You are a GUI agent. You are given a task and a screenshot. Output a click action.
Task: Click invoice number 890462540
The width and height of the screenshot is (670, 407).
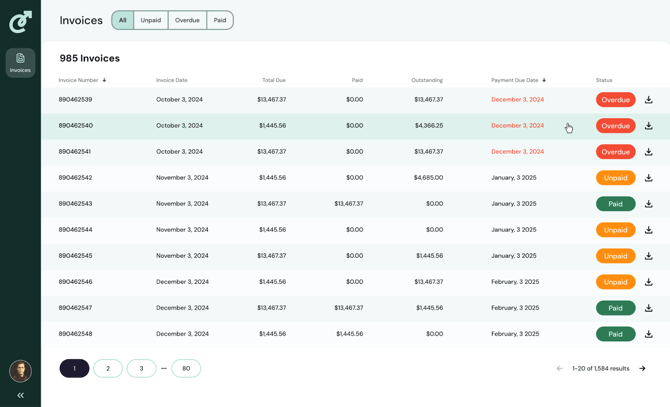76,126
